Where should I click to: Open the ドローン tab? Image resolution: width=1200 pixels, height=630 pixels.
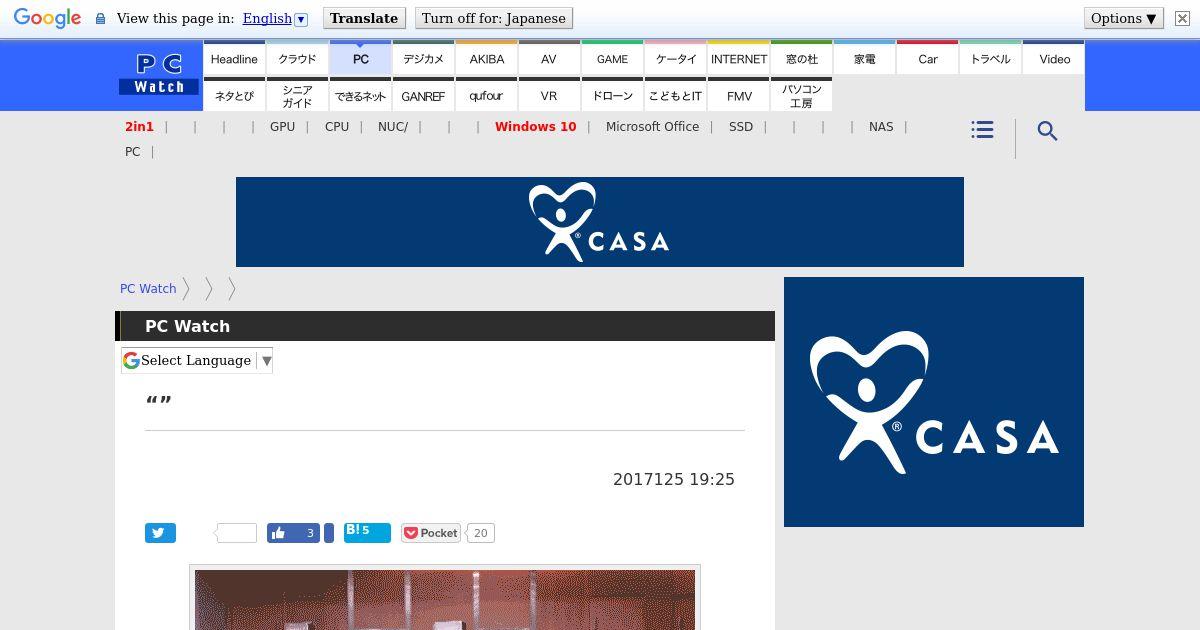coord(613,95)
